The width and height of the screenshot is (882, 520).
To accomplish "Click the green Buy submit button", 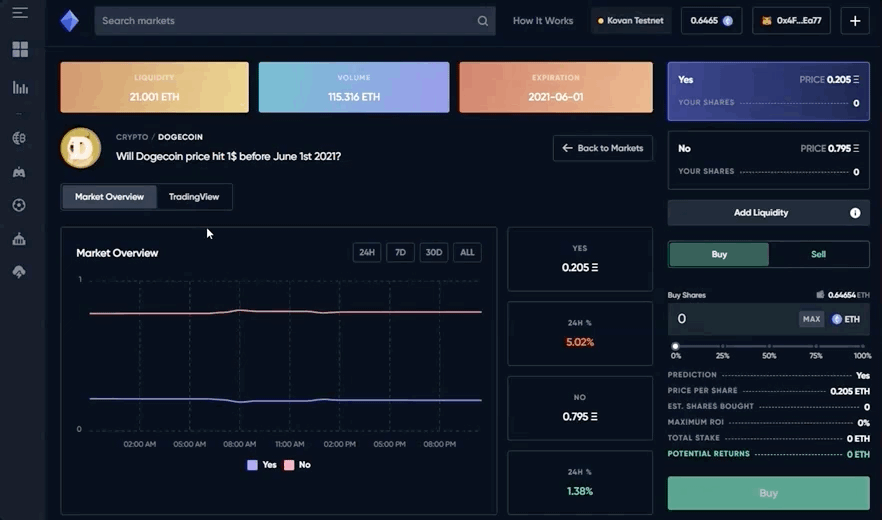I will click(768, 493).
